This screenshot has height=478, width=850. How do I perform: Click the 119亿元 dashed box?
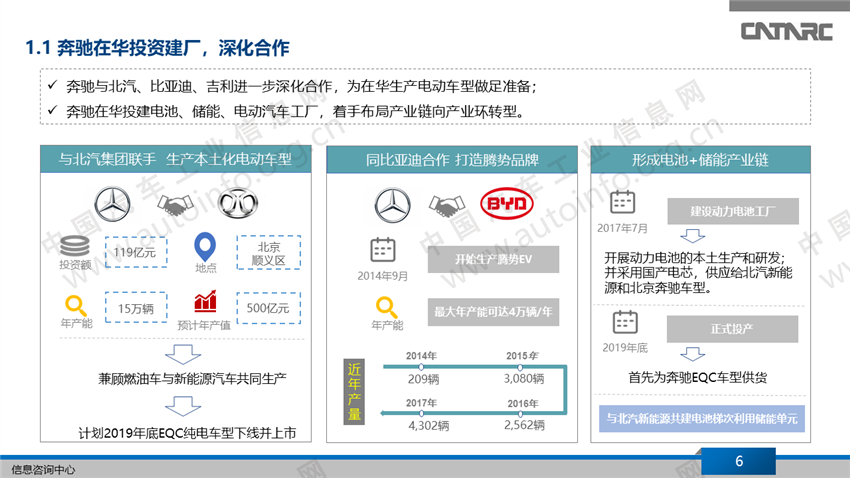136,252
